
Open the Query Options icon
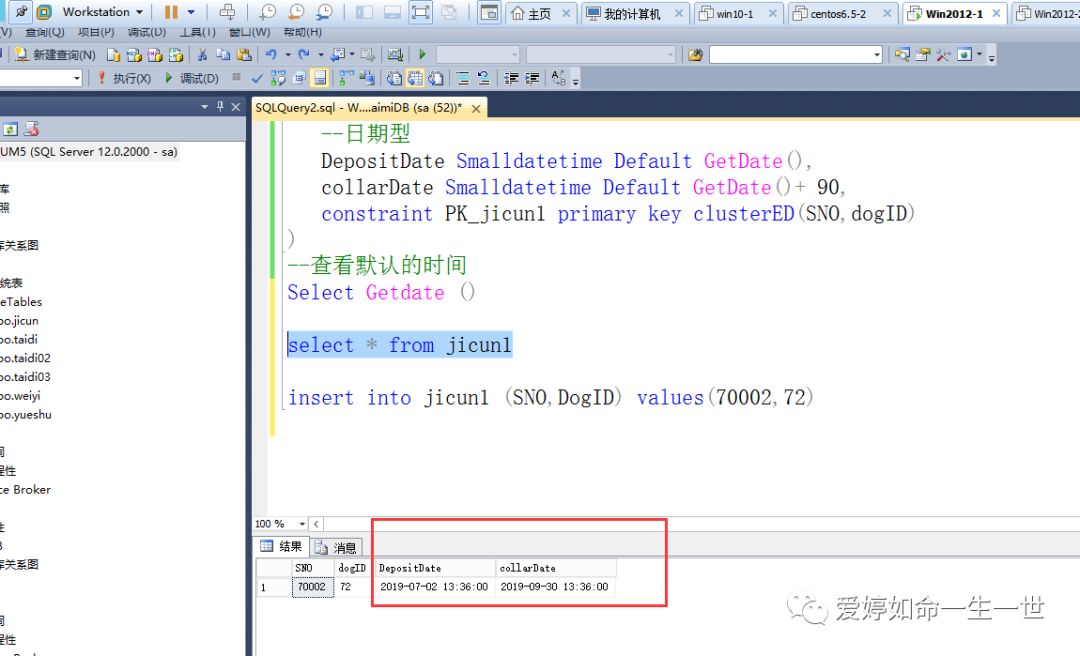click(x=299, y=79)
